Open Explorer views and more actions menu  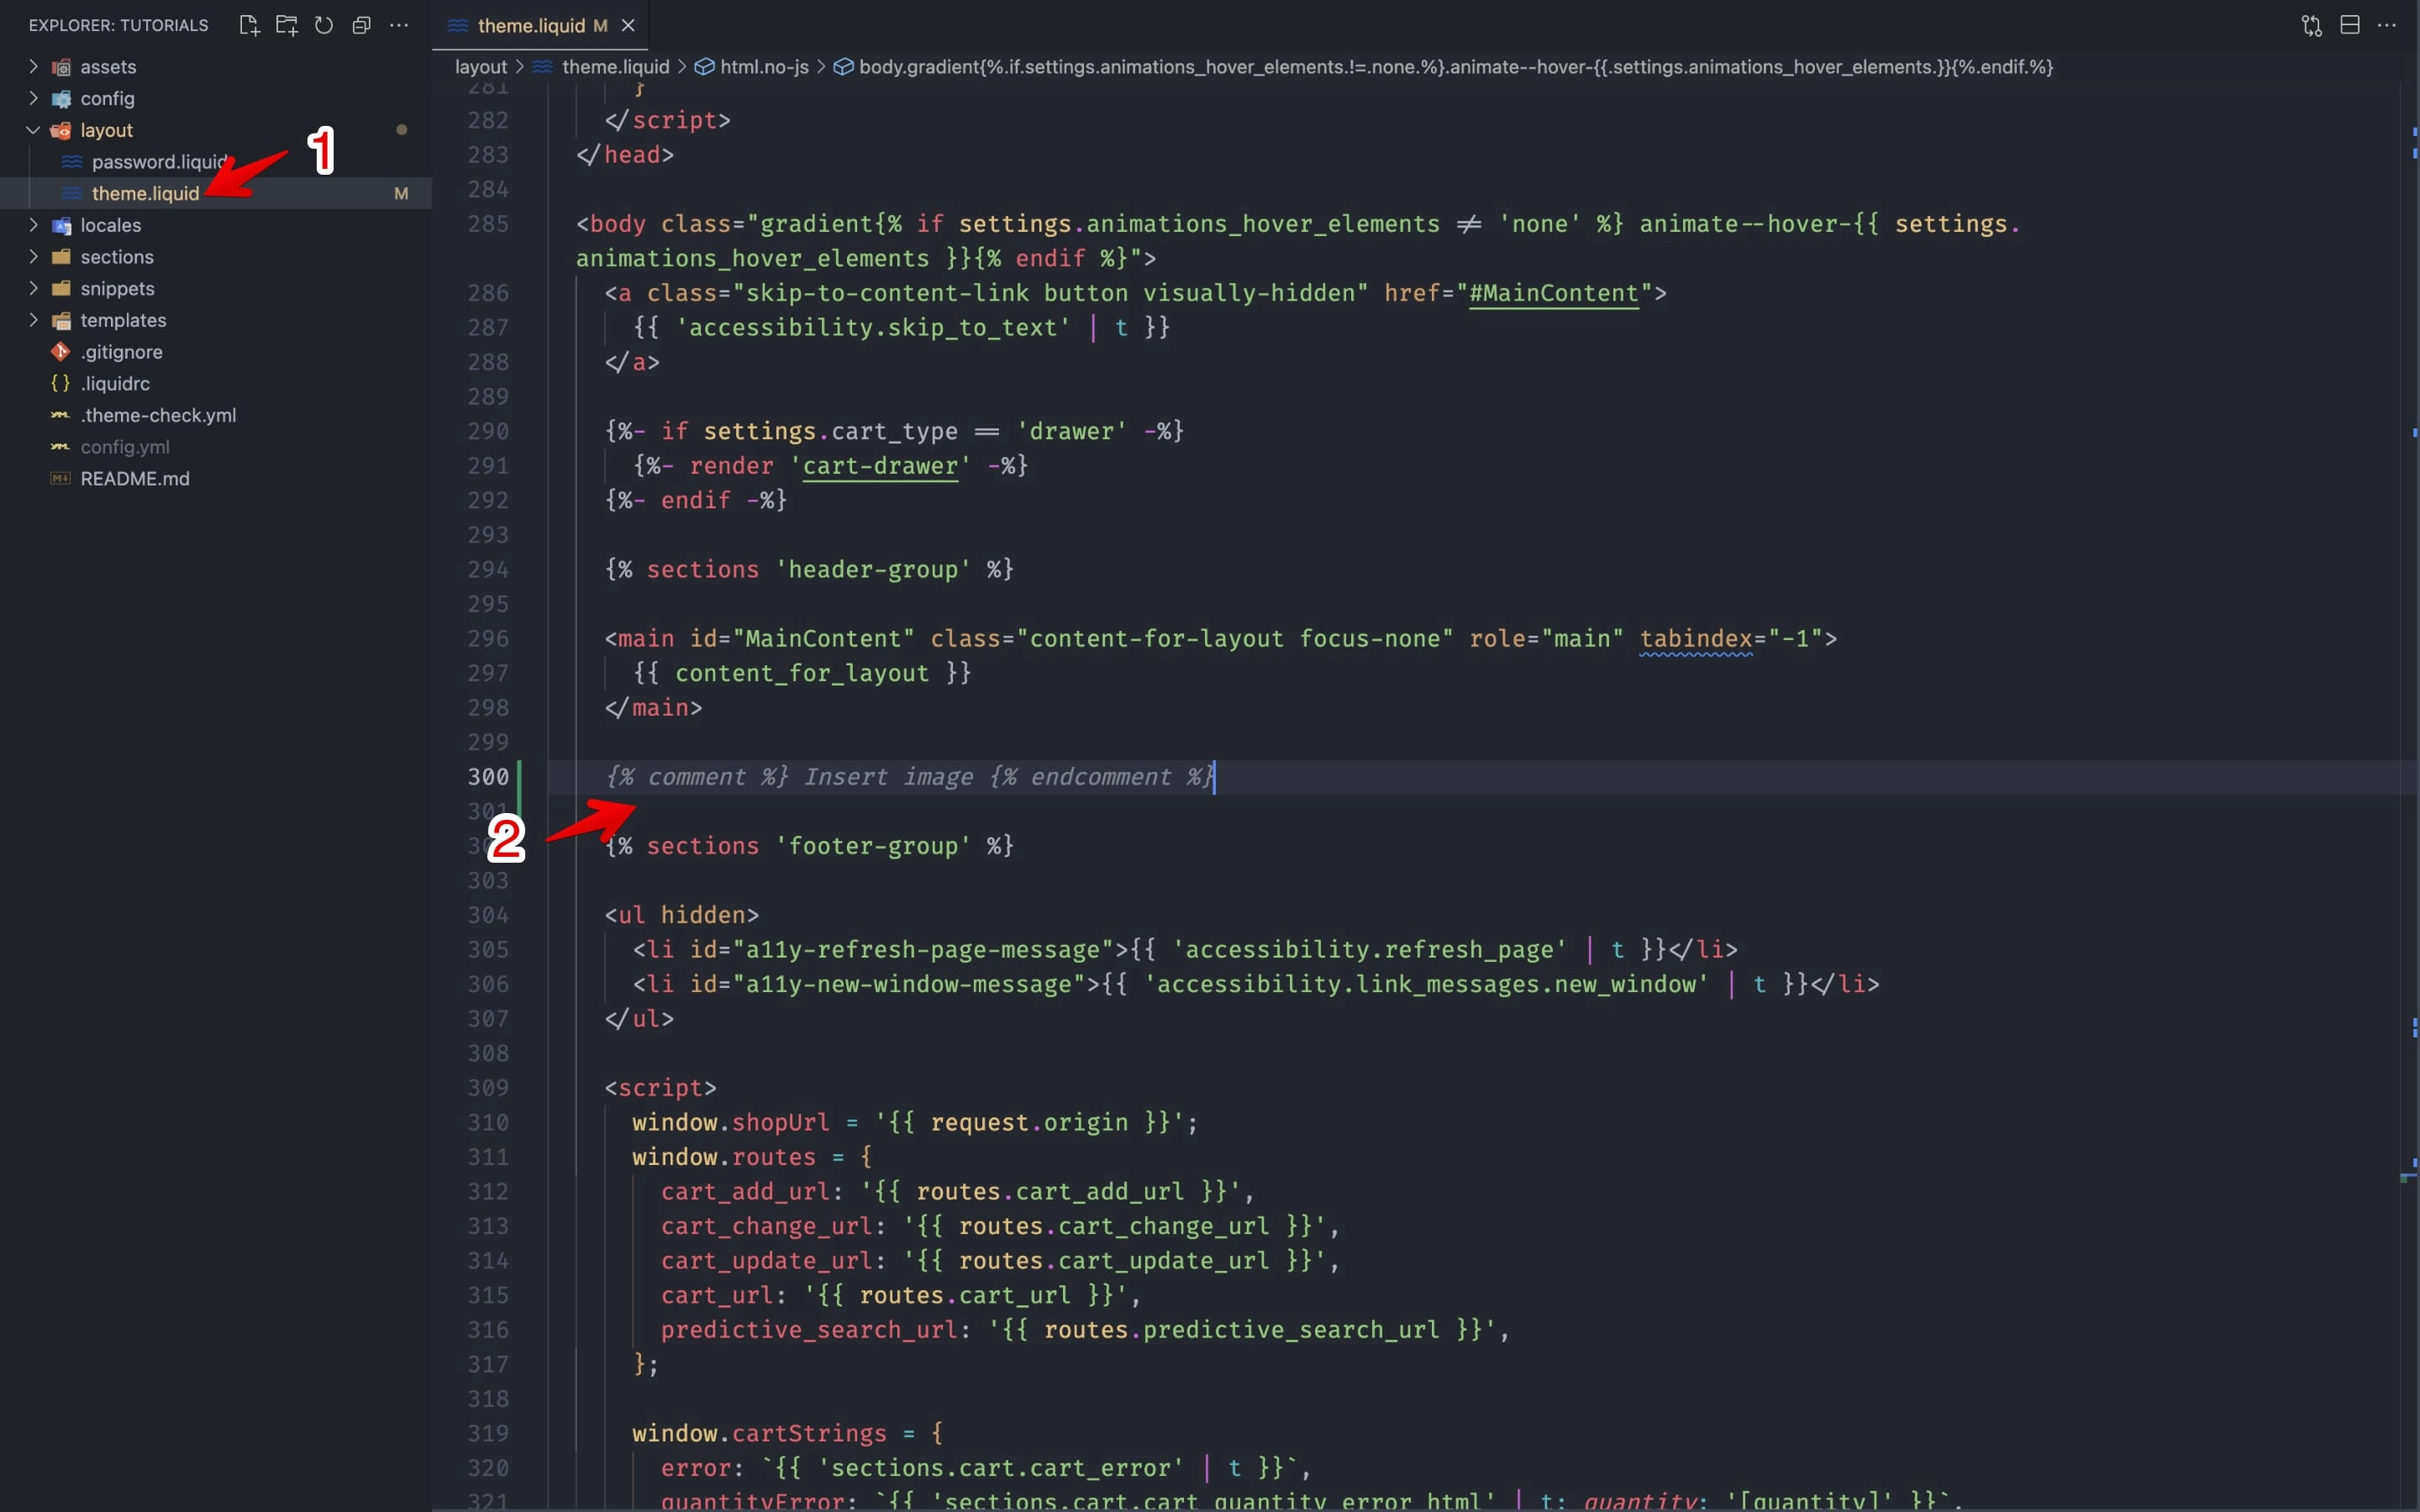[x=399, y=25]
